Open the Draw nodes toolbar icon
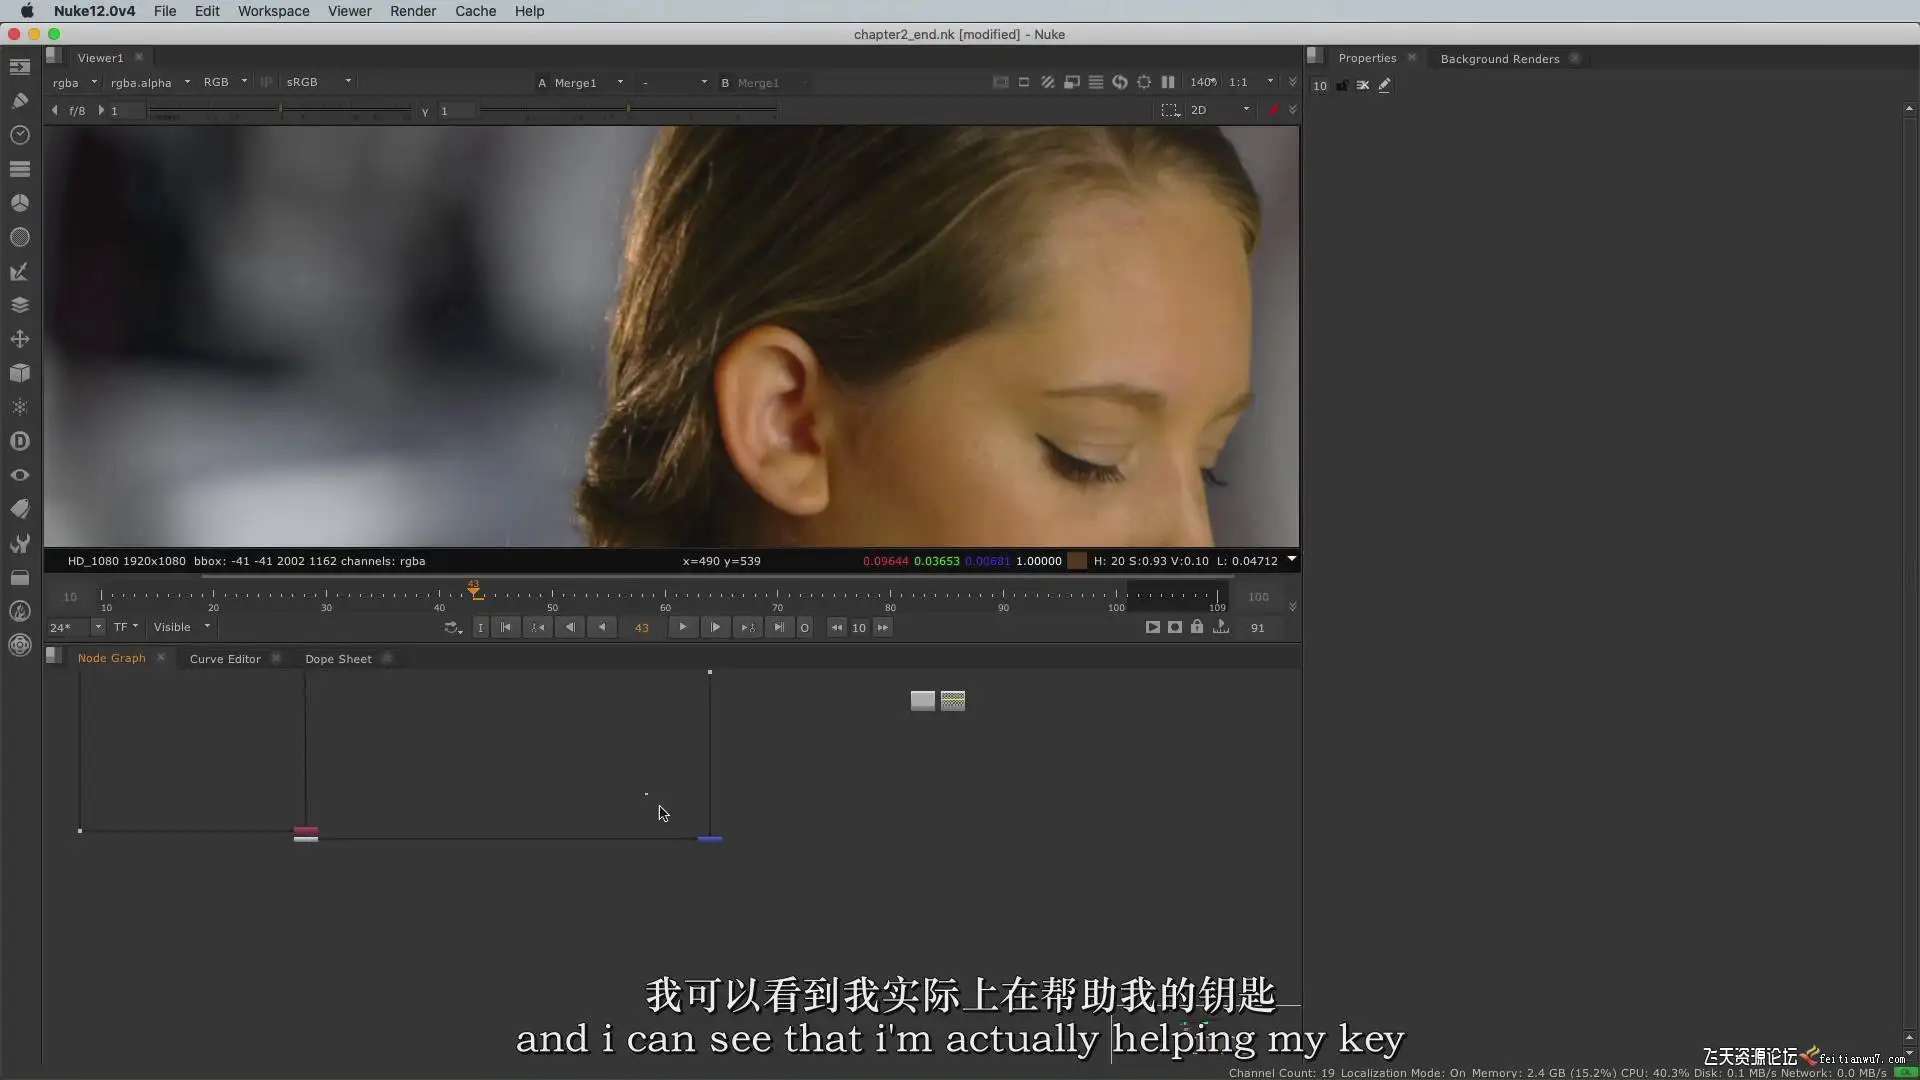The height and width of the screenshot is (1080, 1920). tap(20, 101)
